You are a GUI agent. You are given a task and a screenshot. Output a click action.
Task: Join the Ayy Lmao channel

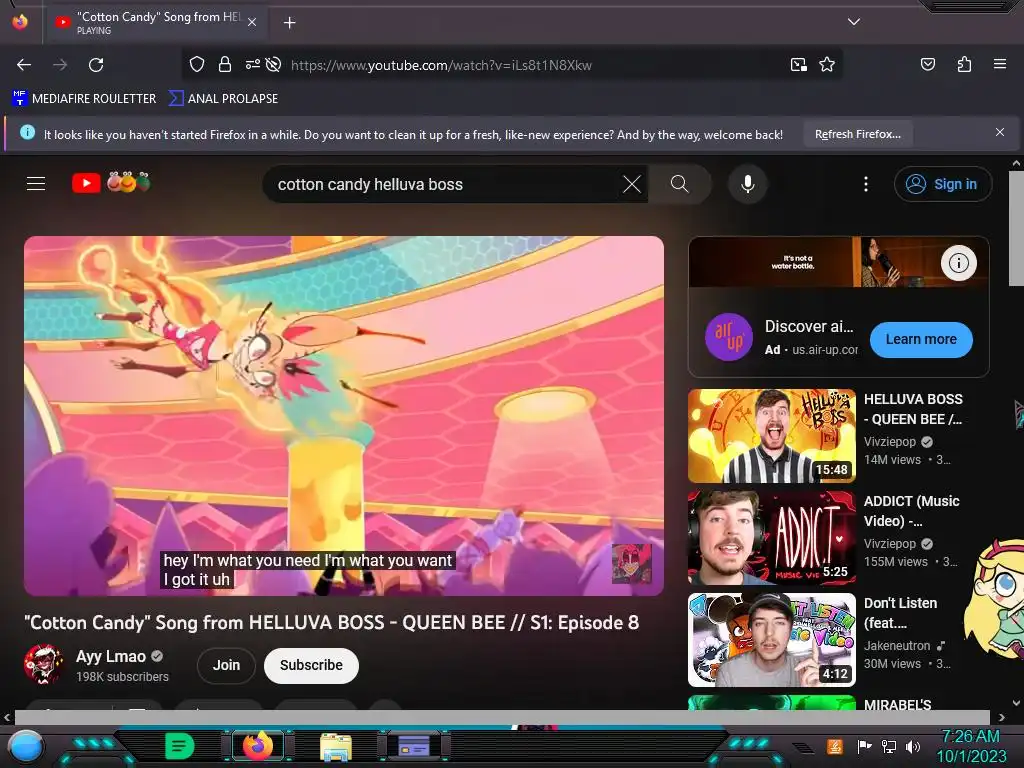226,665
